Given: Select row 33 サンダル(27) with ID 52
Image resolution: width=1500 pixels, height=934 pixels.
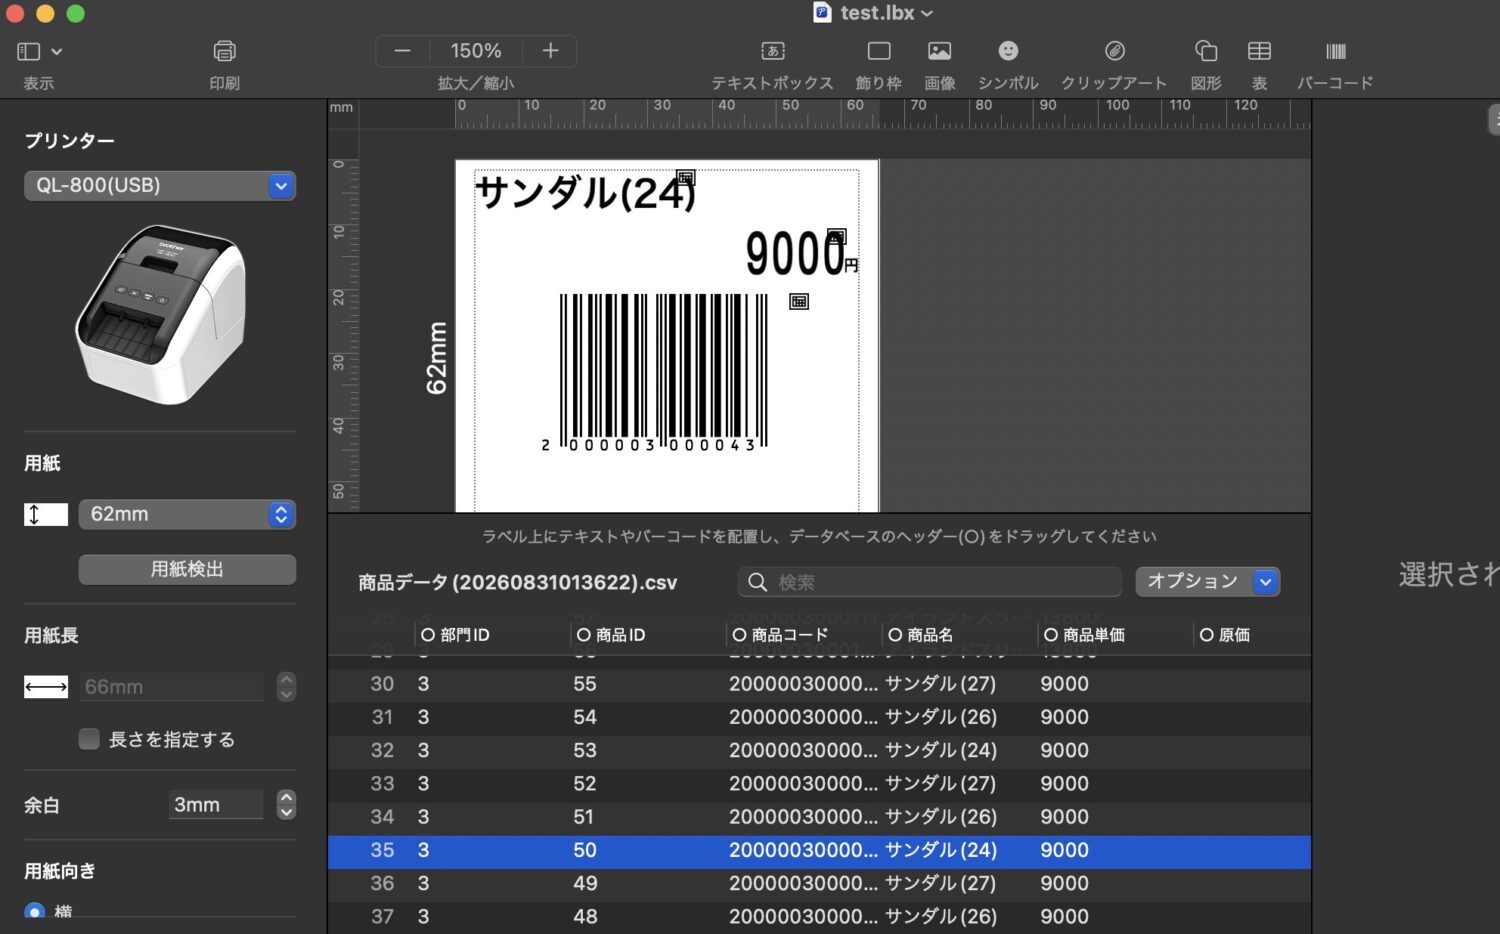Looking at the screenshot, I should tap(819, 783).
